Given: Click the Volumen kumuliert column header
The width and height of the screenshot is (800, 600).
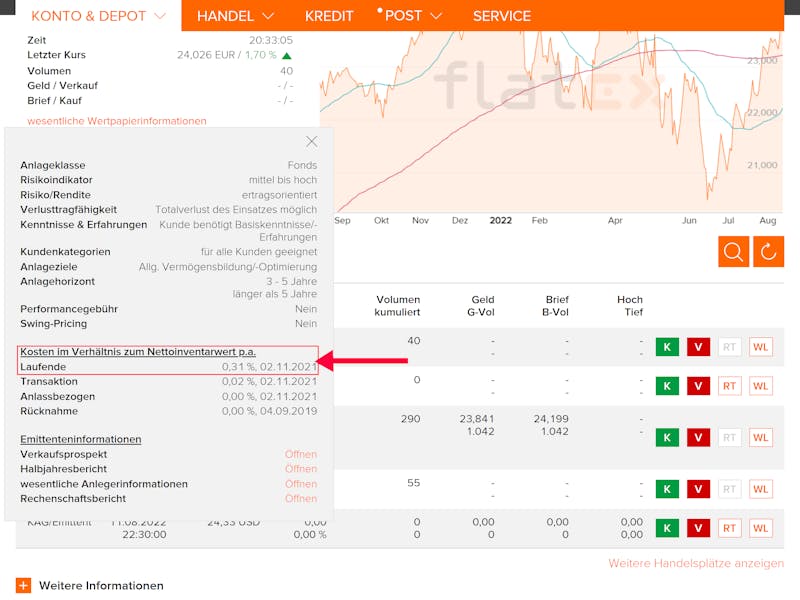Looking at the screenshot, I should coord(397,306).
